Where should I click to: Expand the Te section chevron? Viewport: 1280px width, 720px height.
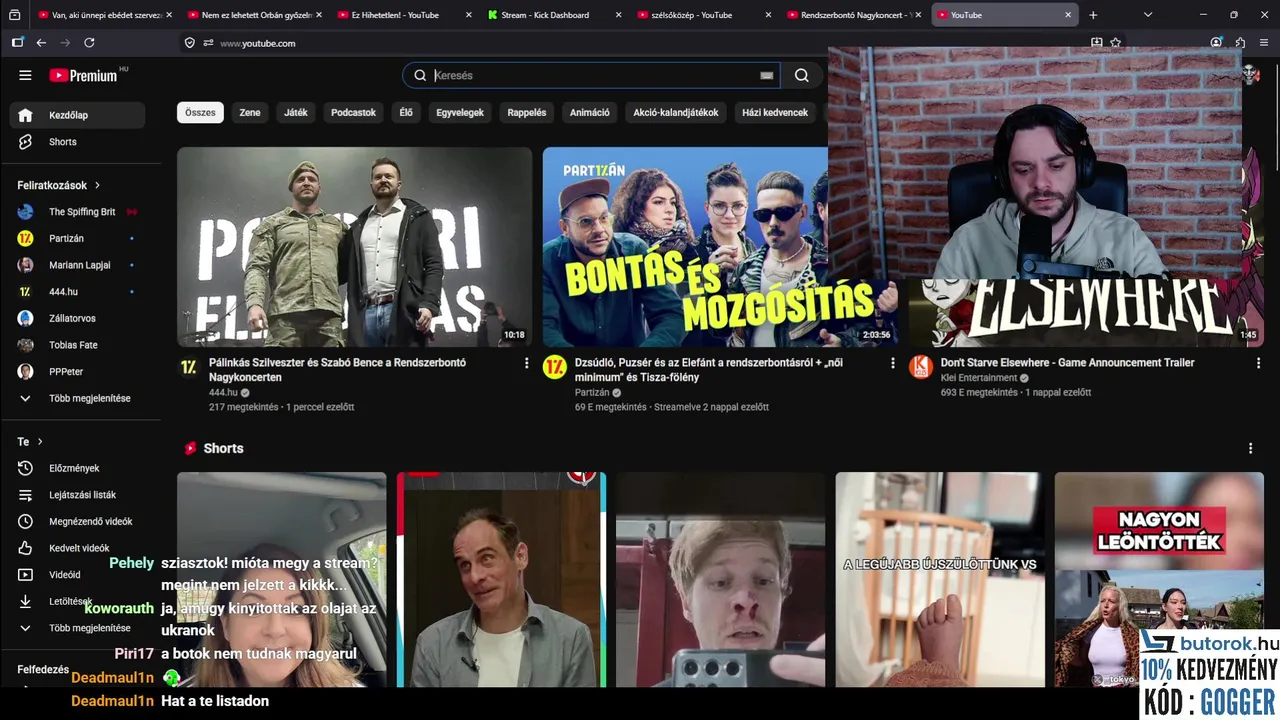click(40, 441)
